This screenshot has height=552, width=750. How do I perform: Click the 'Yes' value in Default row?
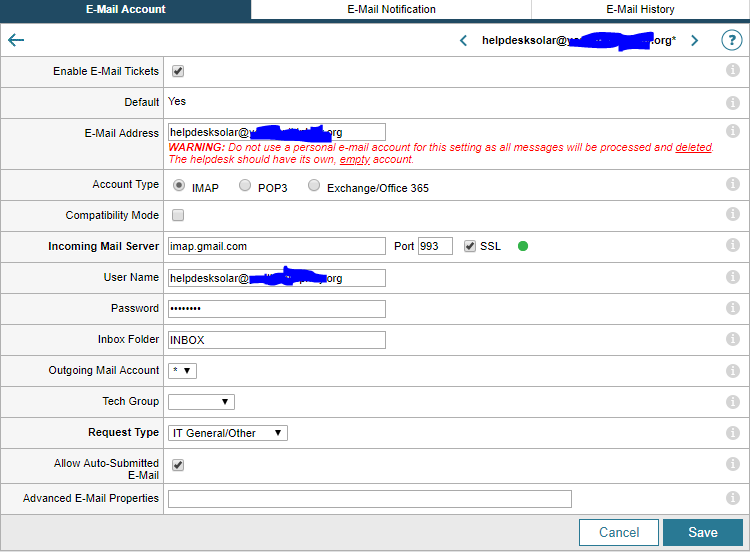[177, 101]
